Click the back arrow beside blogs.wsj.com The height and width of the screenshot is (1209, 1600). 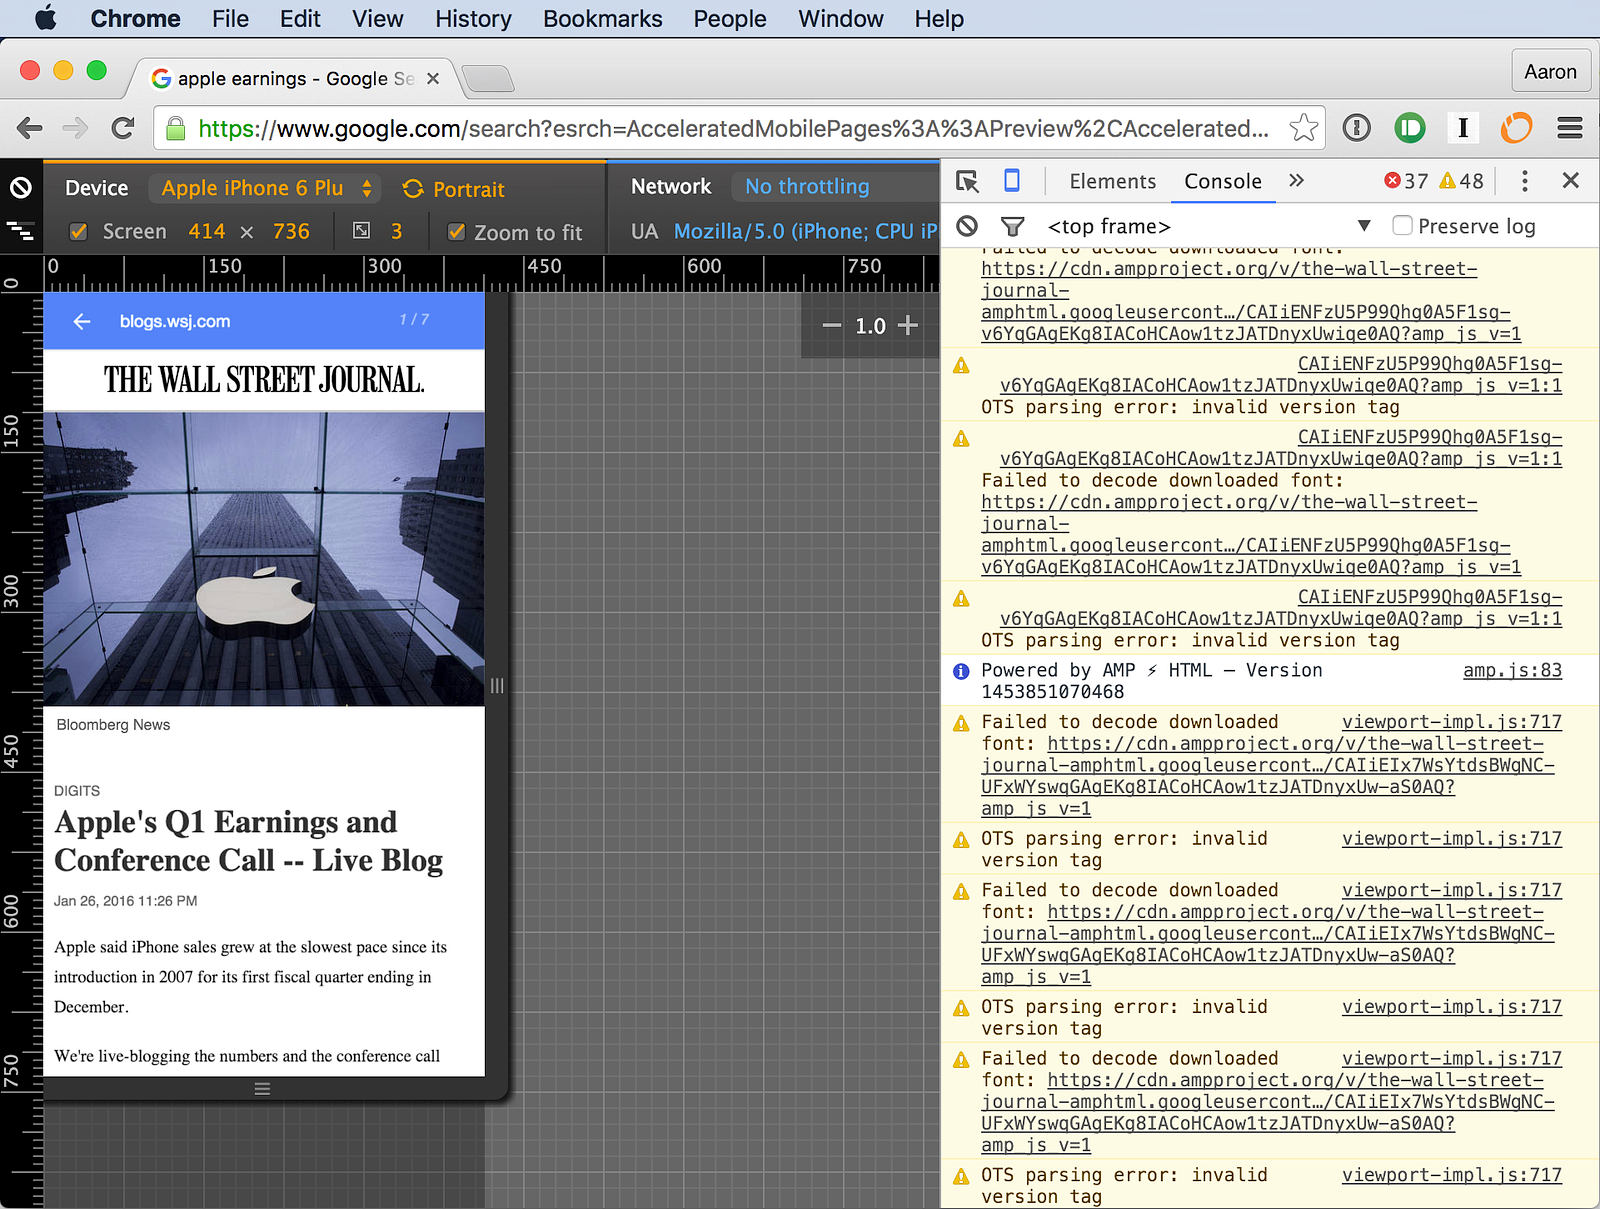(x=82, y=321)
